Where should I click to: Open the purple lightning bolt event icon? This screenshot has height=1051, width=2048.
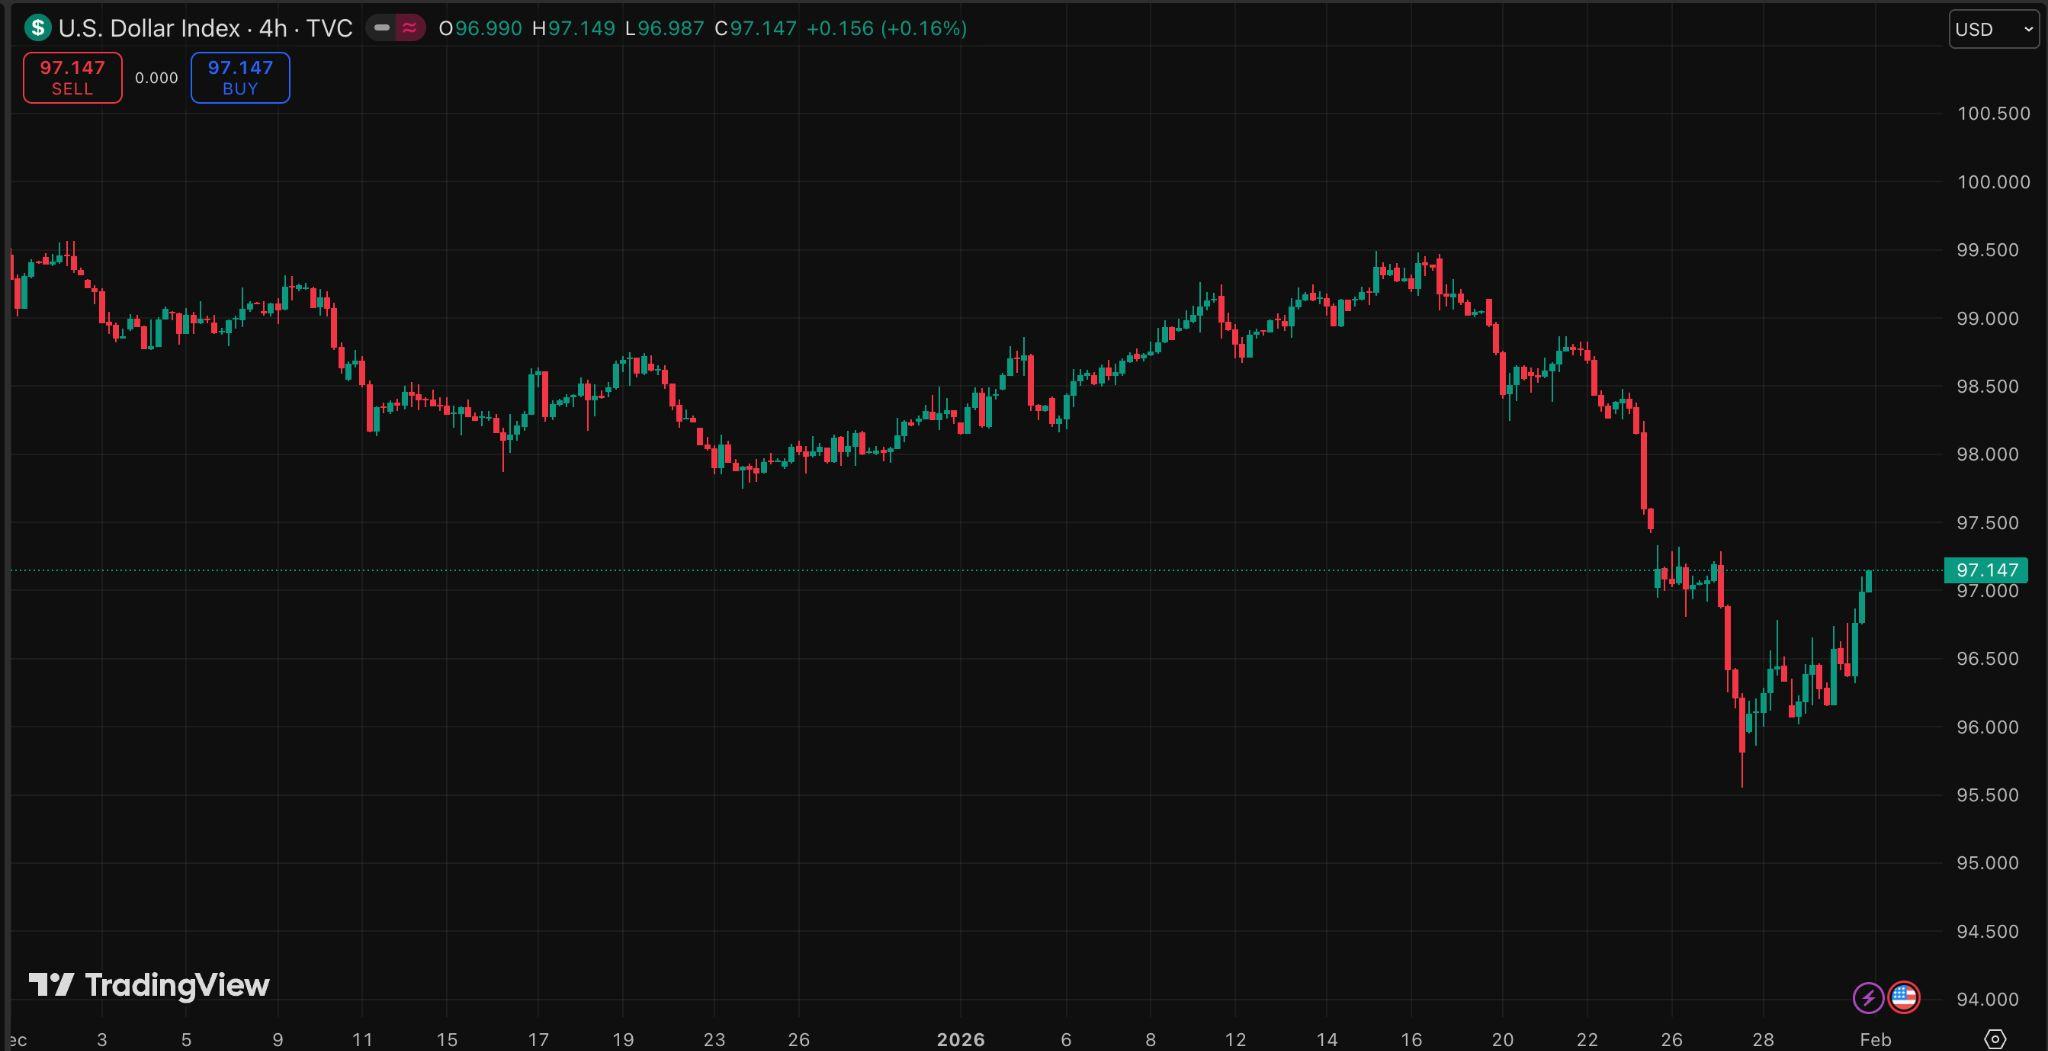[x=1868, y=997]
